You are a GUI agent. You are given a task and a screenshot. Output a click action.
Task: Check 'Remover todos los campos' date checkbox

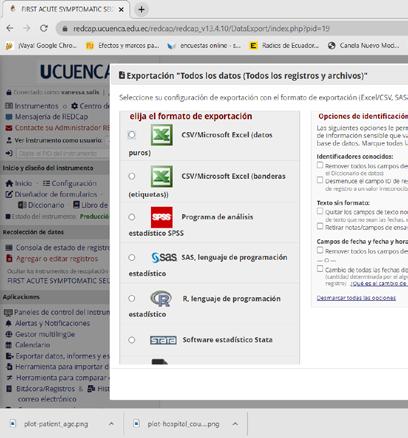point(320,250)
